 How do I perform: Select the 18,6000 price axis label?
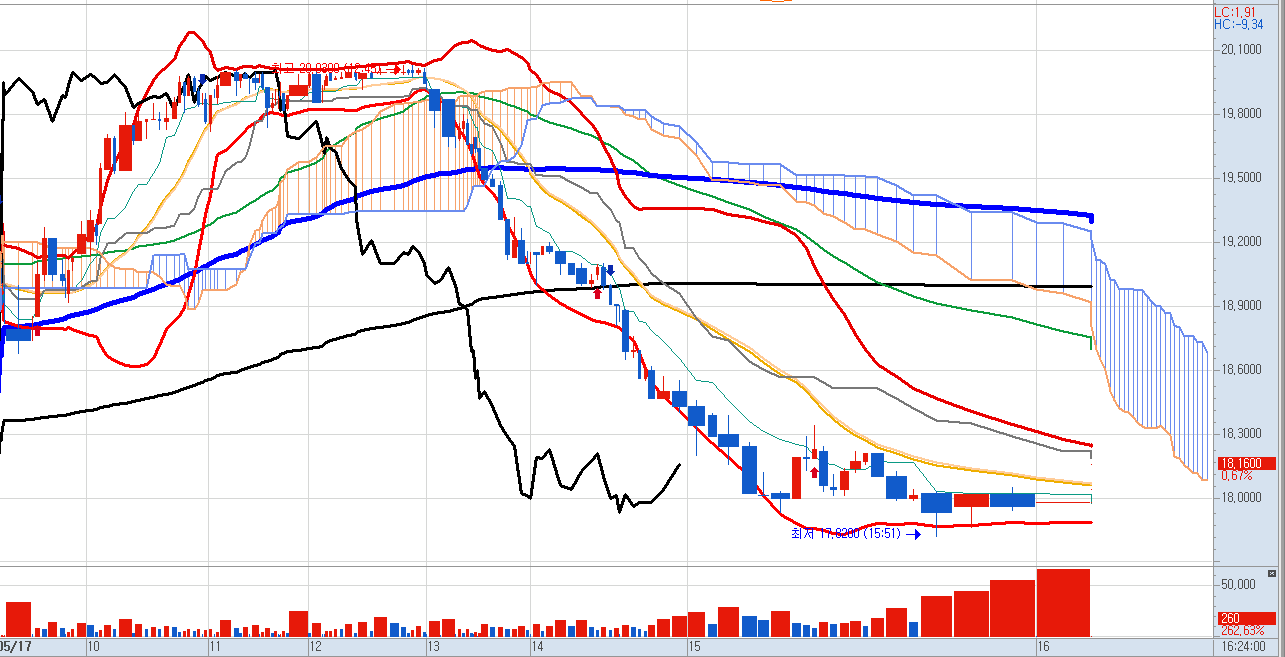(1239, 370)
